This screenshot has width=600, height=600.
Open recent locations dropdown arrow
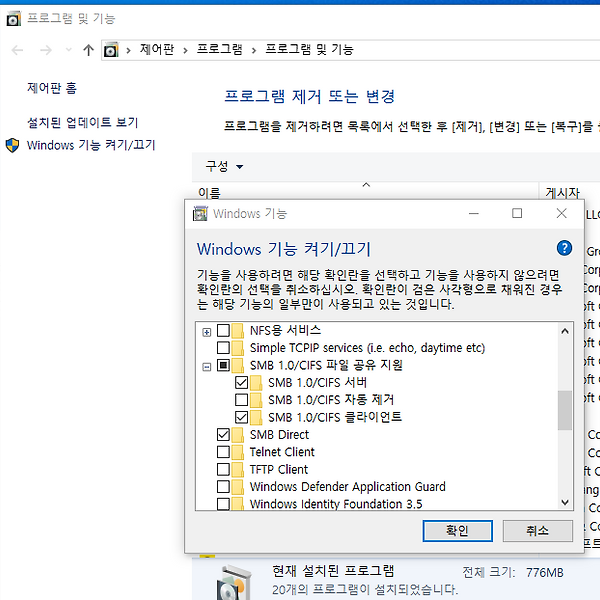[x=69, y=50]
